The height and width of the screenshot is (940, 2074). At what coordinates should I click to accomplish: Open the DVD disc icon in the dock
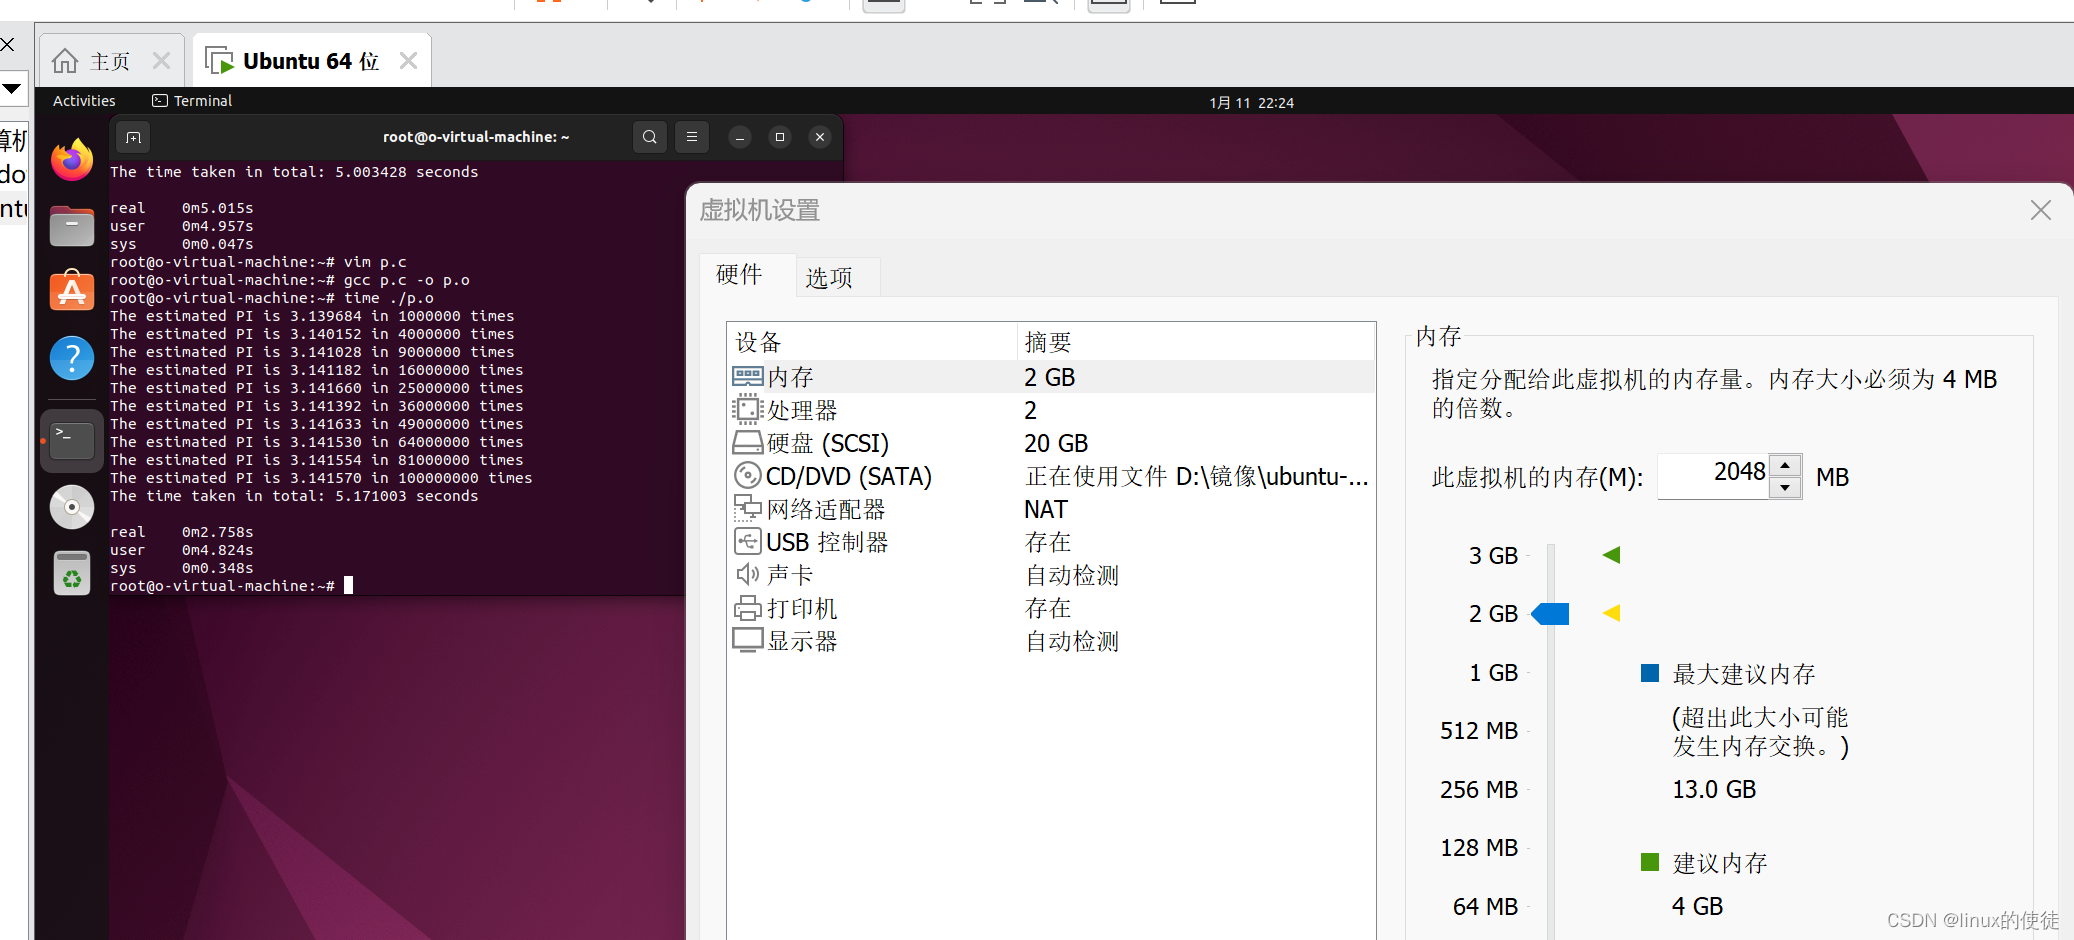72,507
